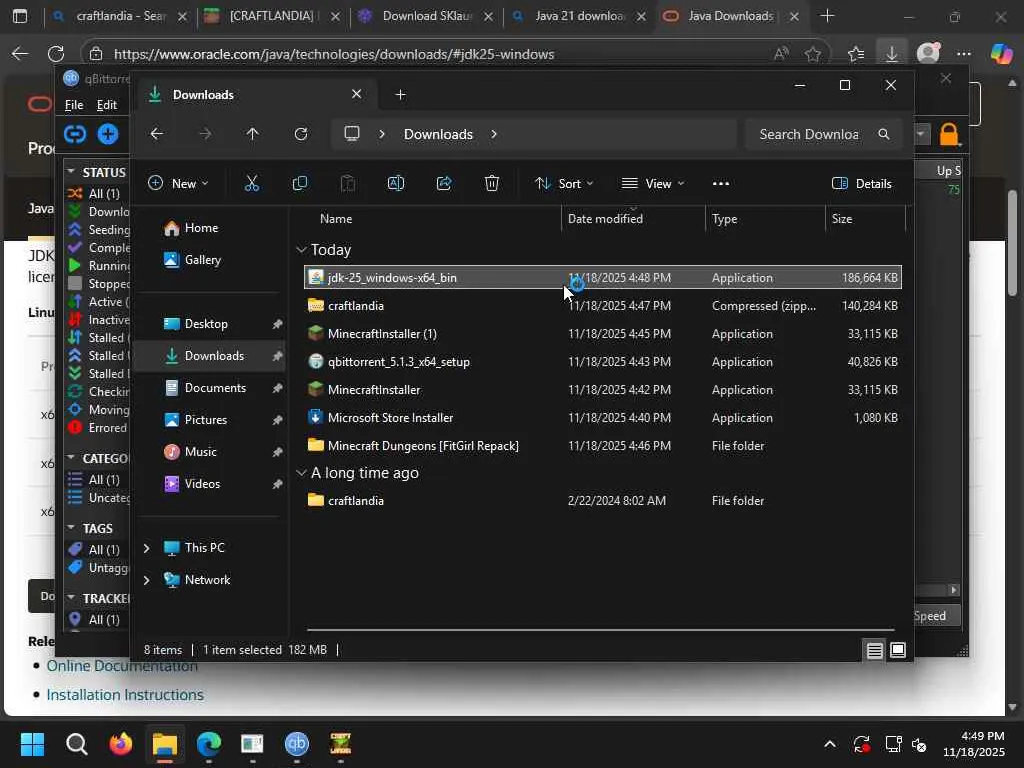Viewport: 1024px width, 768px height.
Task: Open taskbar search
Action: (x=76, y=744)
